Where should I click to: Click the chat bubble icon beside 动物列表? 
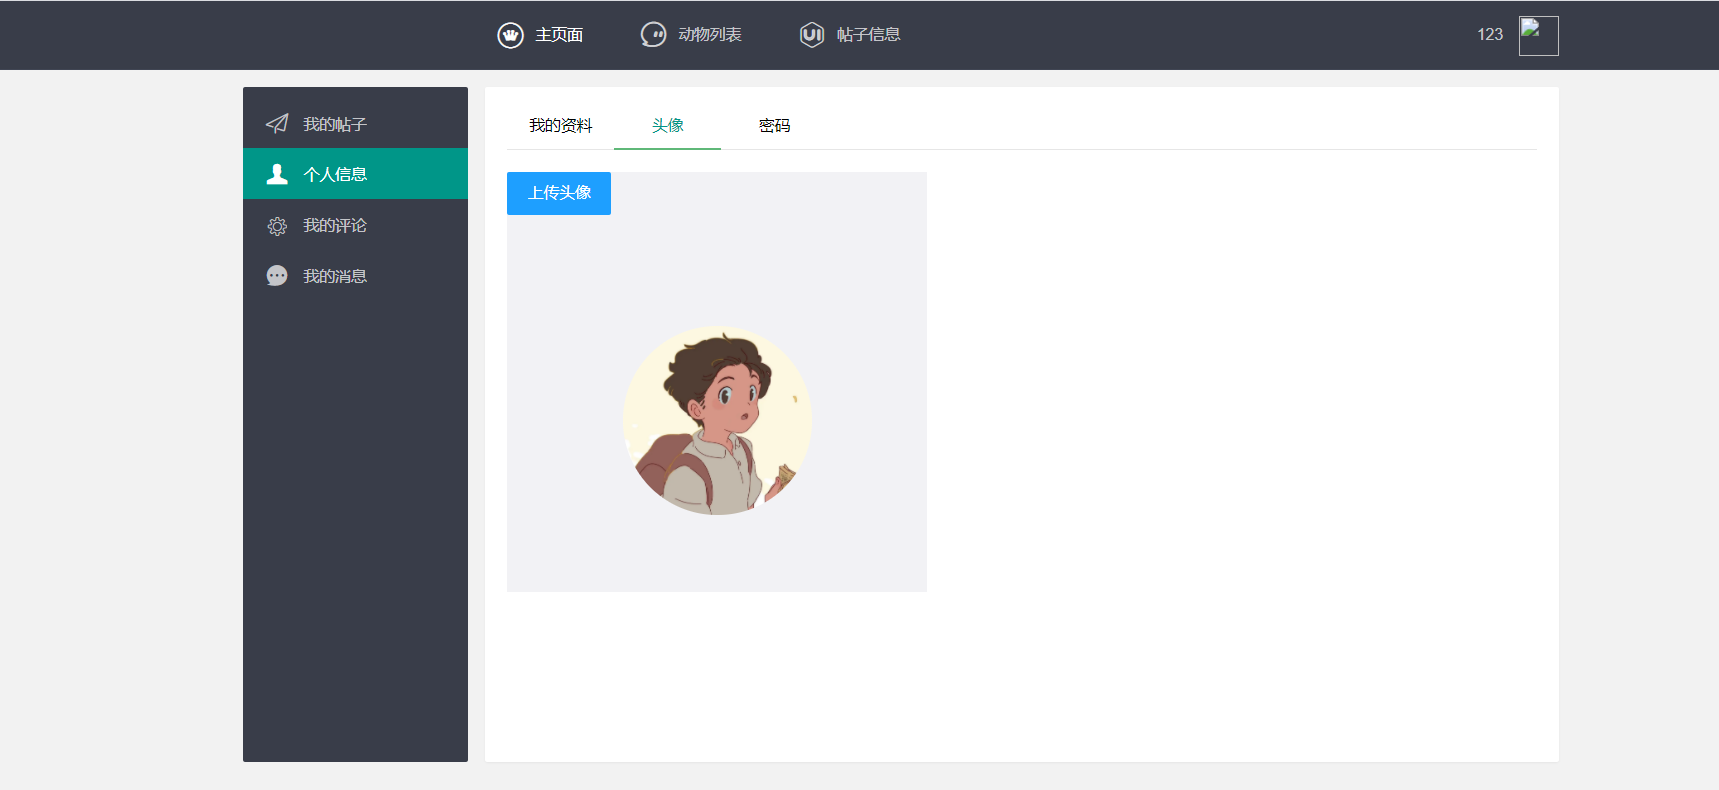[x=653, y=35]
